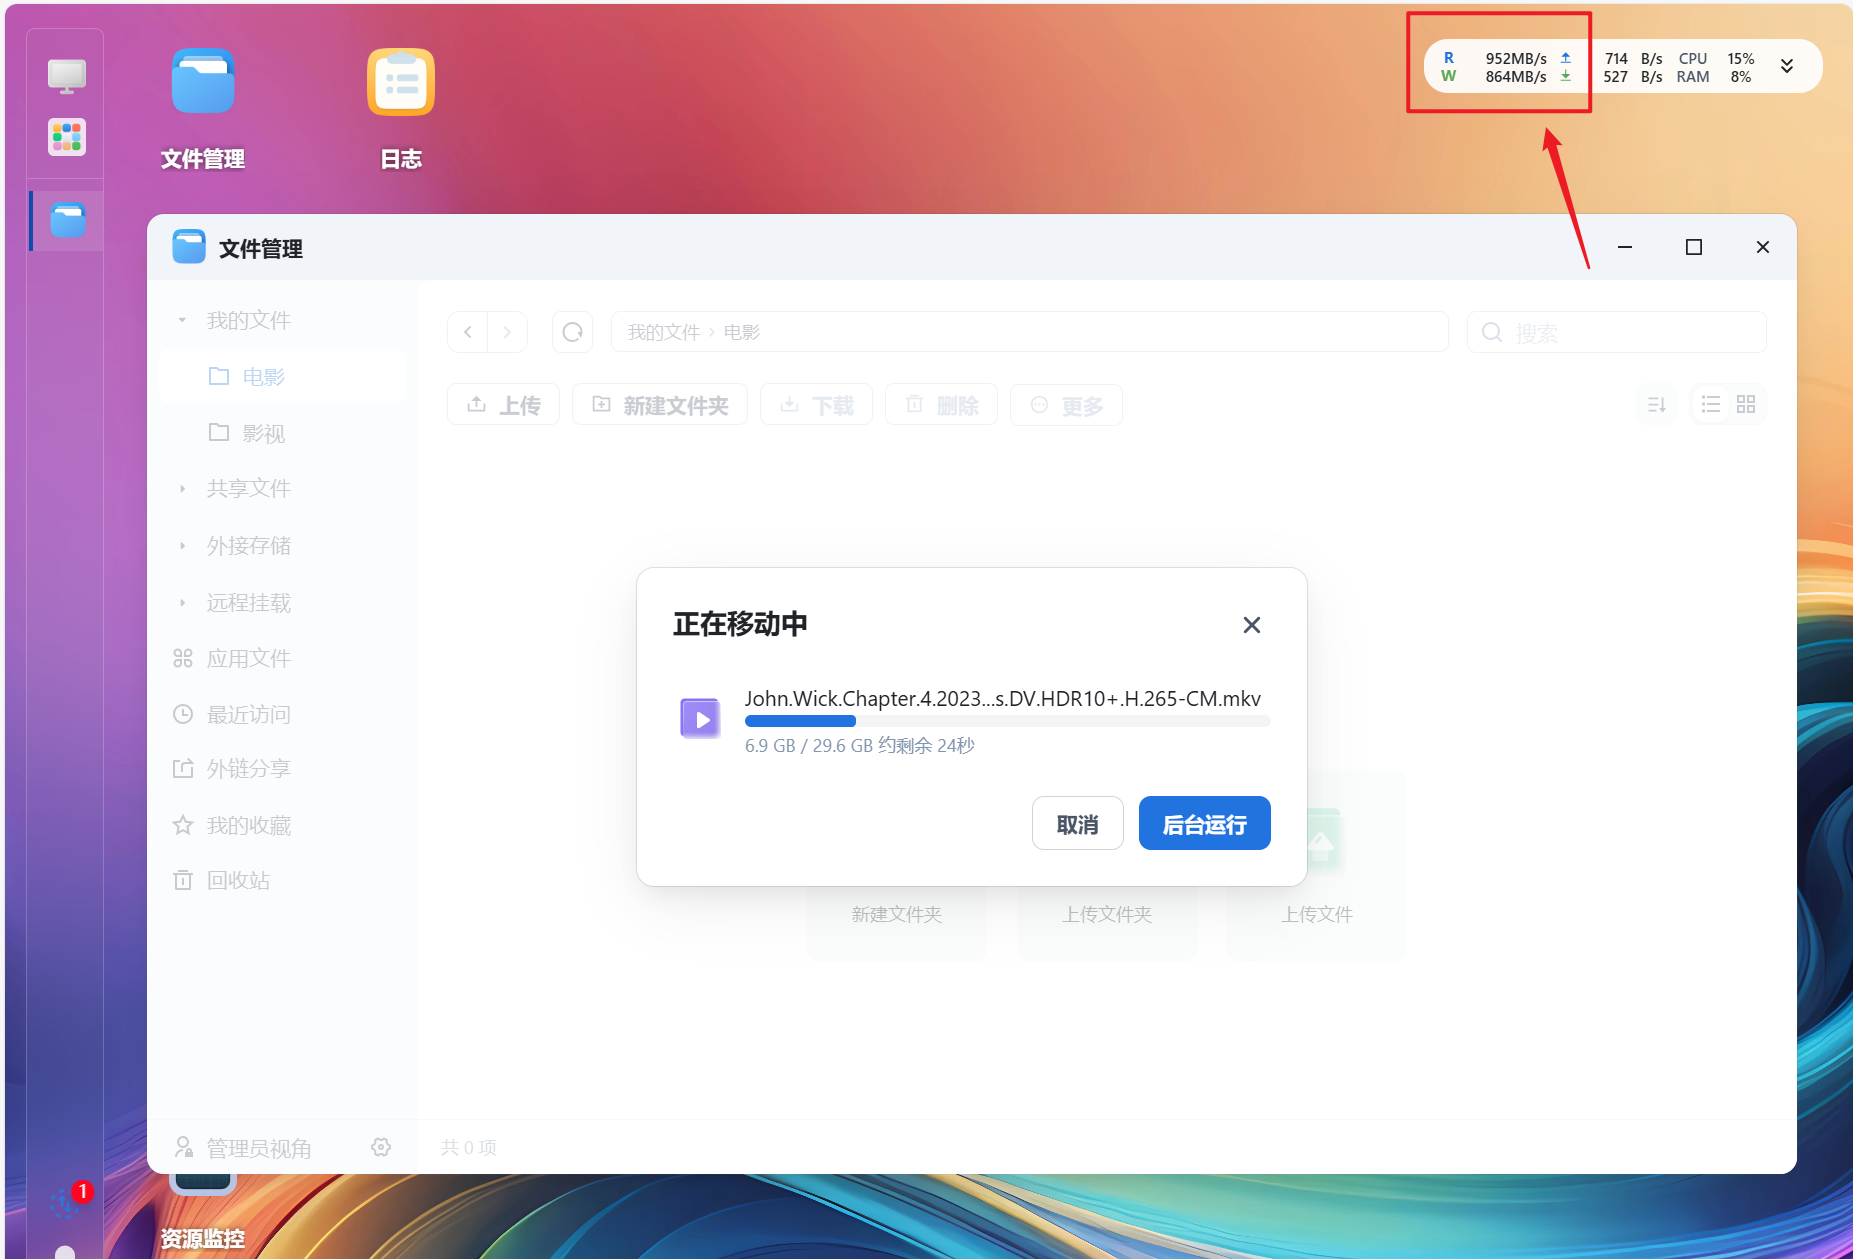
Task: Click the desktop monitor icon in left dock
Action: (x=67, y=76)
